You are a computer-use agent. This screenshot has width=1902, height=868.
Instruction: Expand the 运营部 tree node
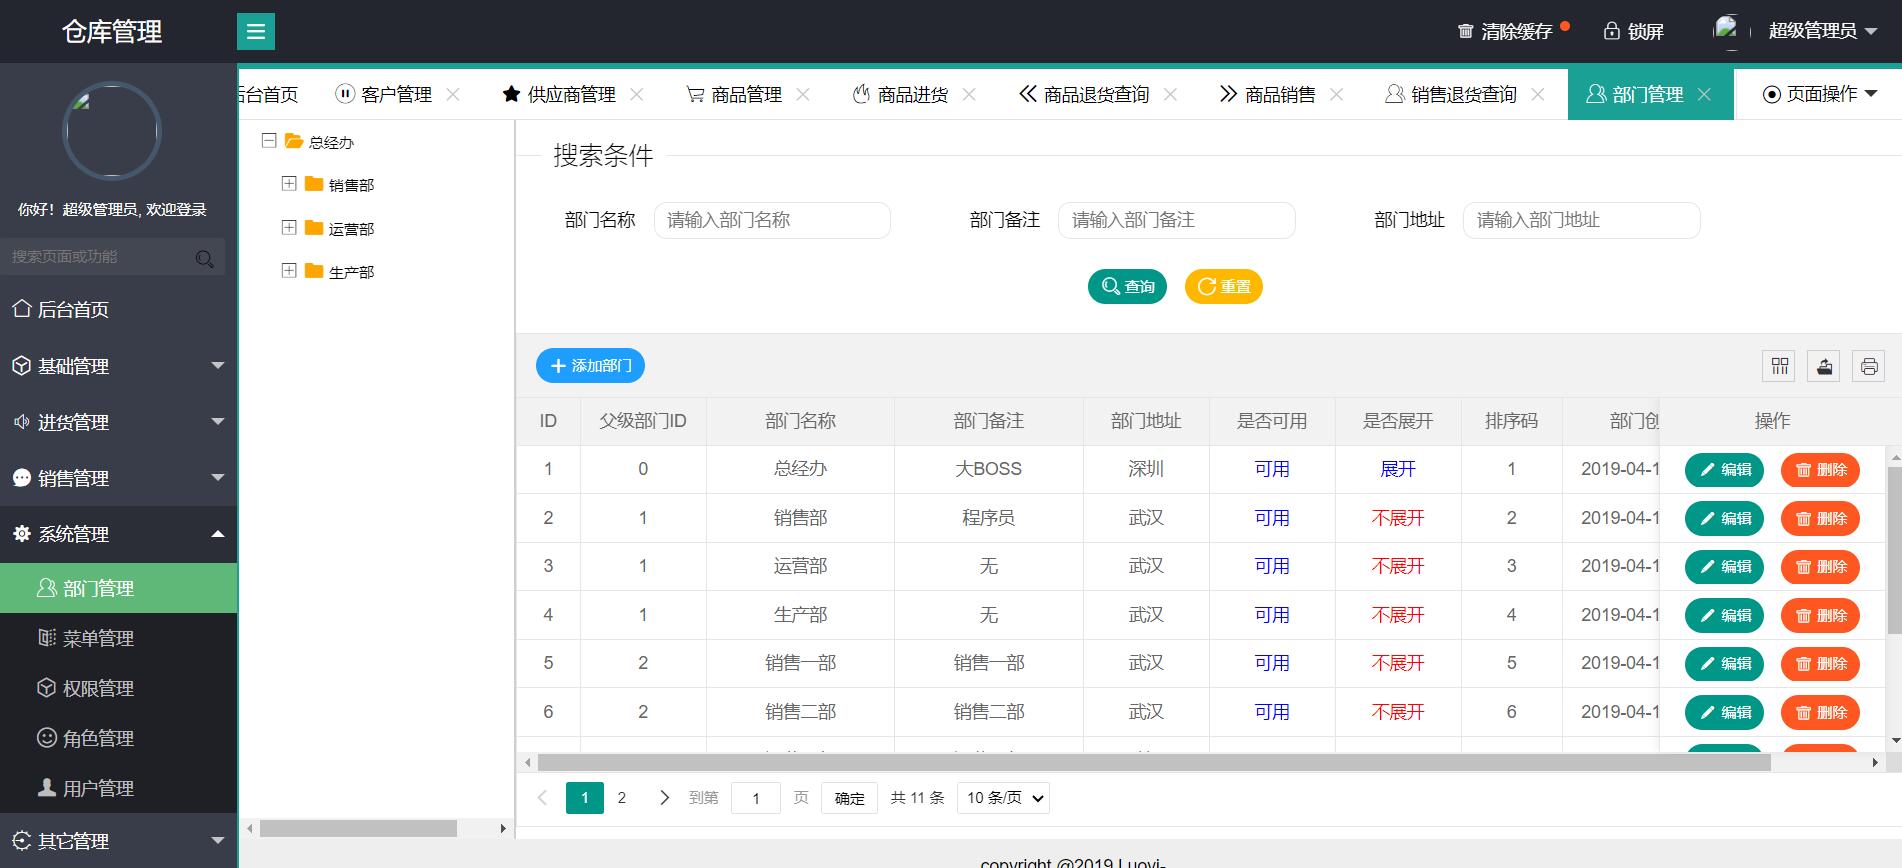(x=289, y=228)
